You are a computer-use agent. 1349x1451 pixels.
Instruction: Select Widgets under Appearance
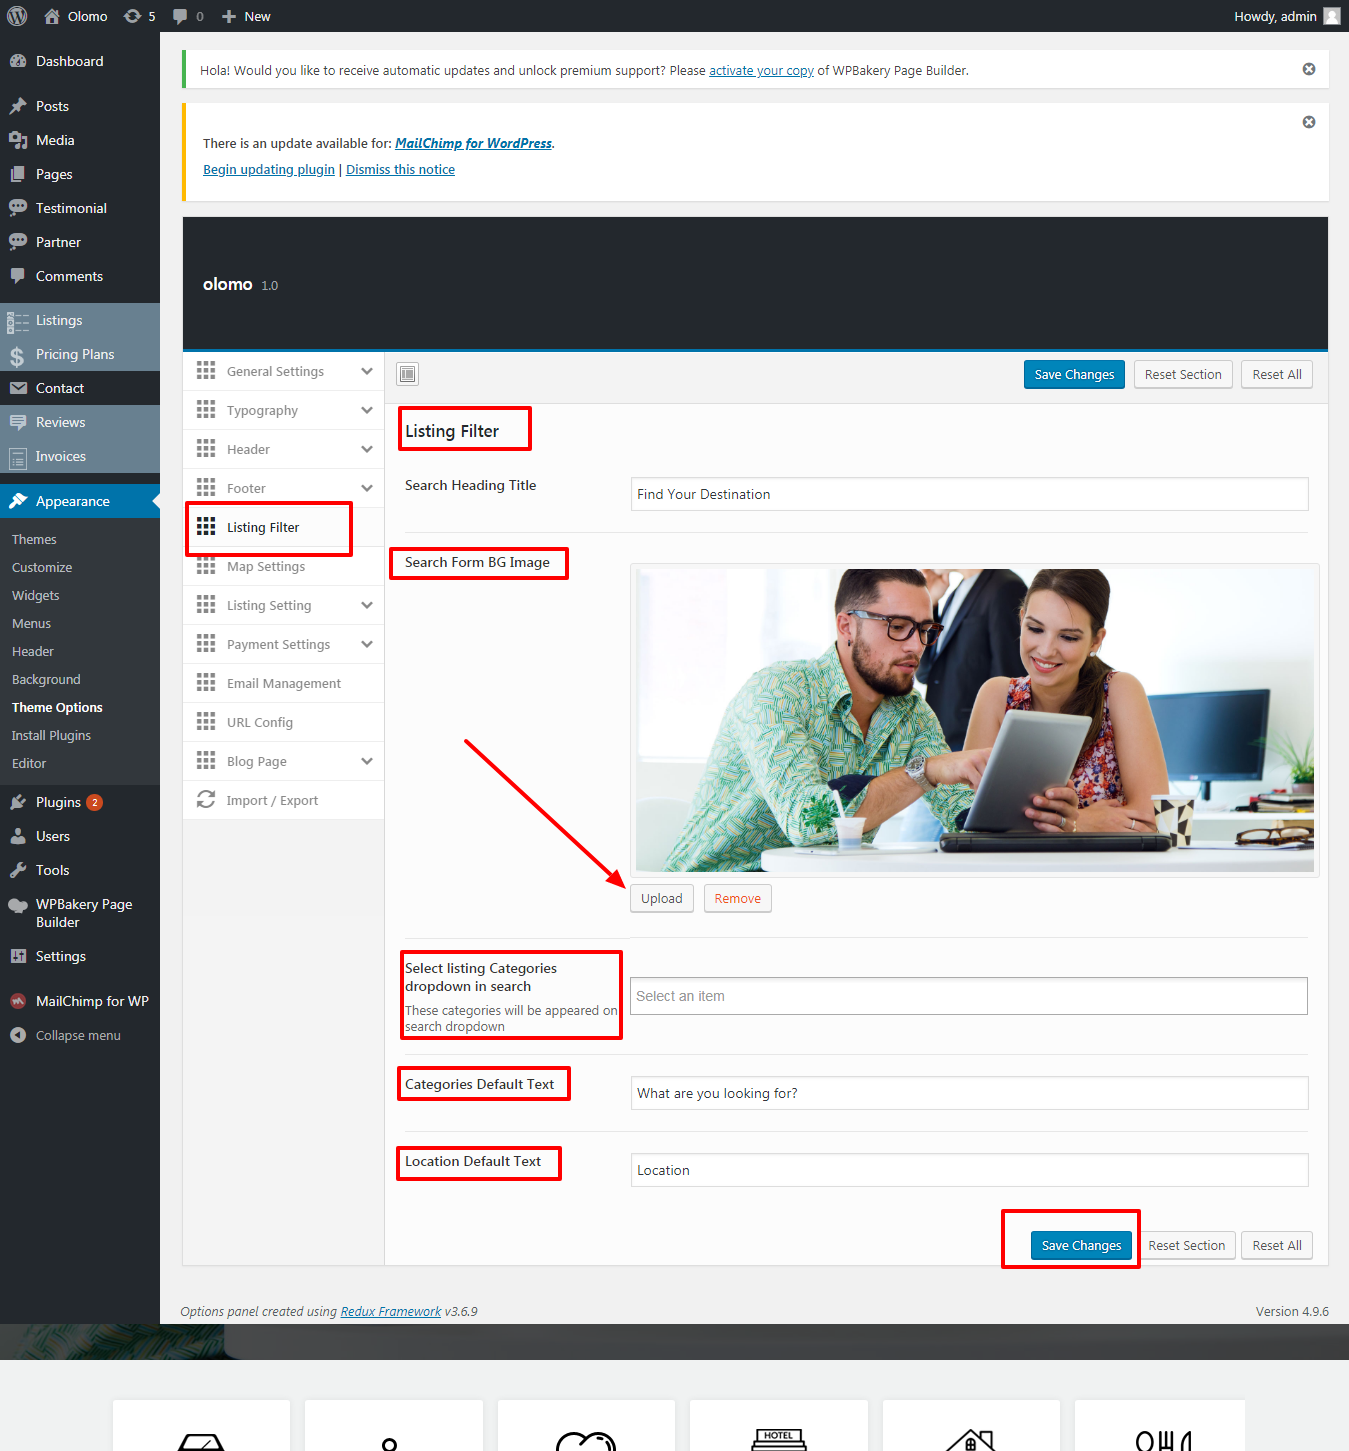pyautogui.click(x=36, y=595)
